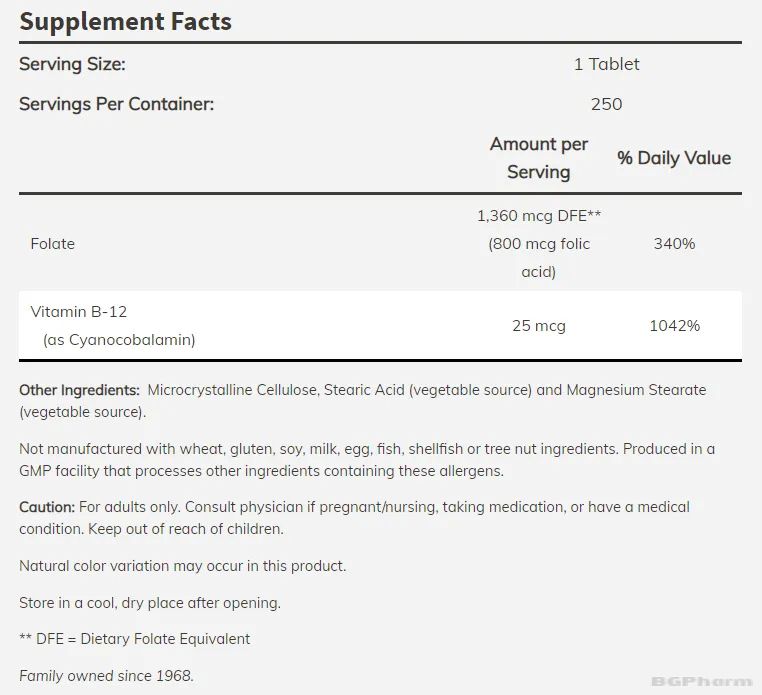The height and width of the screenshot is (695, 762).
Task: Click the BGPharm watermark logo
Action: 702,681
